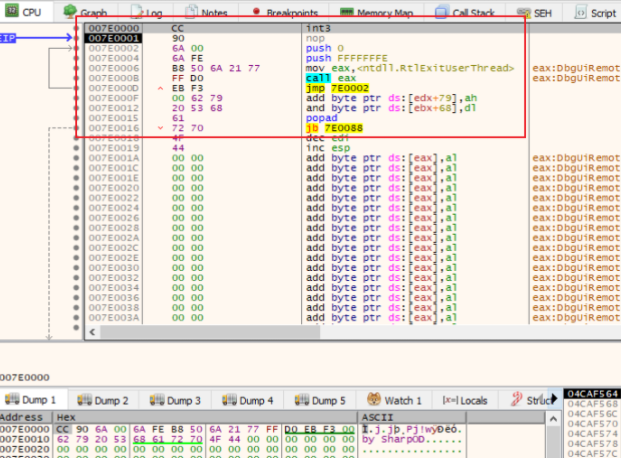Select the 'int3' instruction
Viewport: 621px width, 458px height.
(318, 28)
